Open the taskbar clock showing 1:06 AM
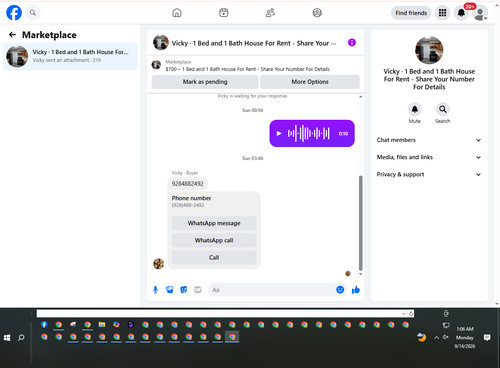Image resolution: width=500 pixels, height=368 pixels. click(465, 337)
